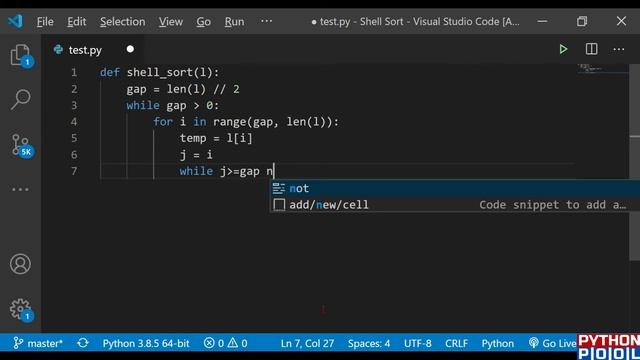This screenshot has height=360, width=640.
Task: Open the Go menu
Action: coord(203,21)
